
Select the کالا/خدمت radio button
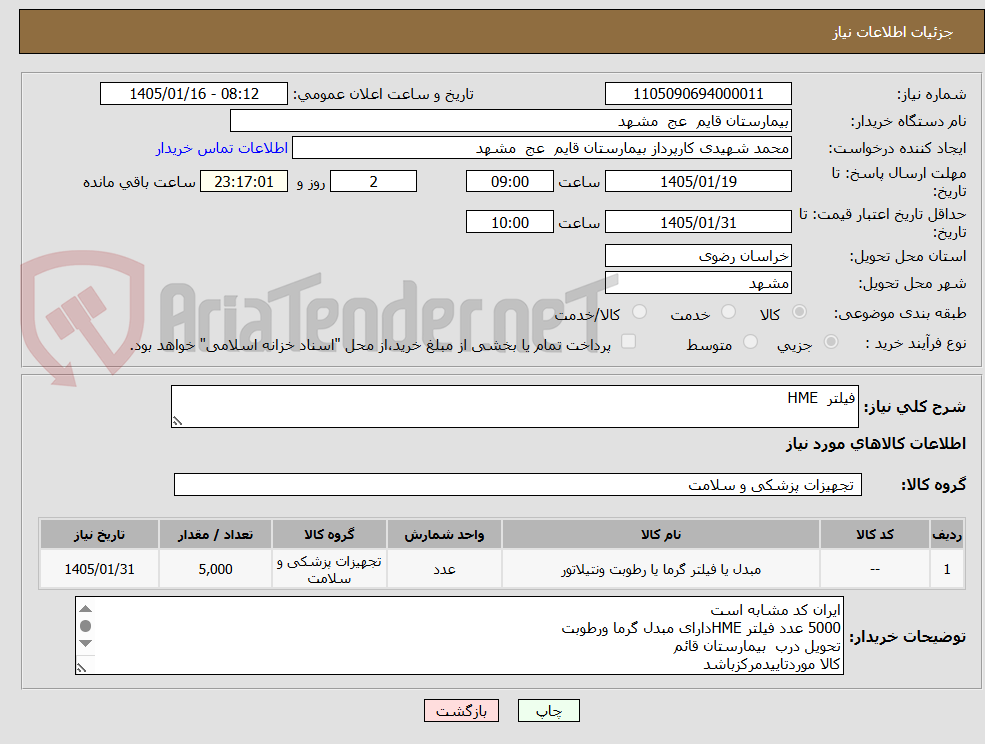639,312
